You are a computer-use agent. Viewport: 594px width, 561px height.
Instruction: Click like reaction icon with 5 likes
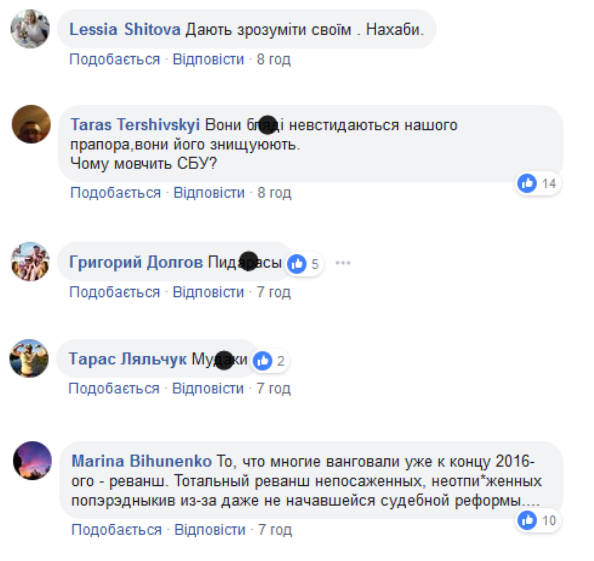point(297,264)
